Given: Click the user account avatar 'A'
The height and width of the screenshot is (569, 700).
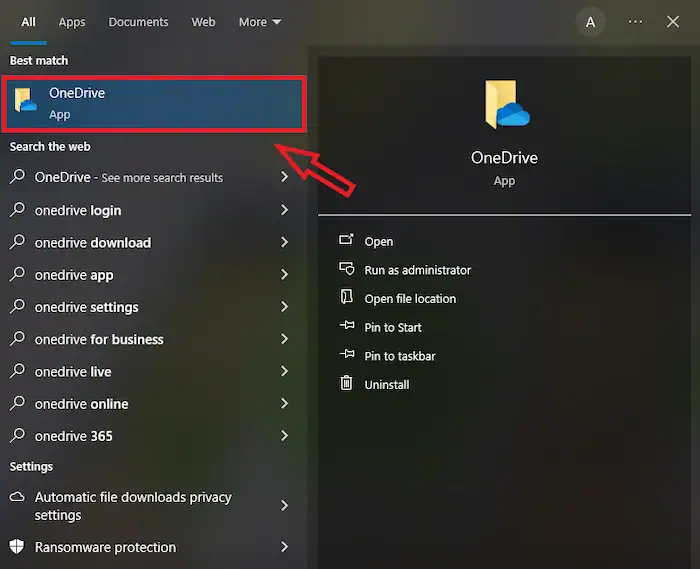Looking at the screenshot, I should pos(591,22).
